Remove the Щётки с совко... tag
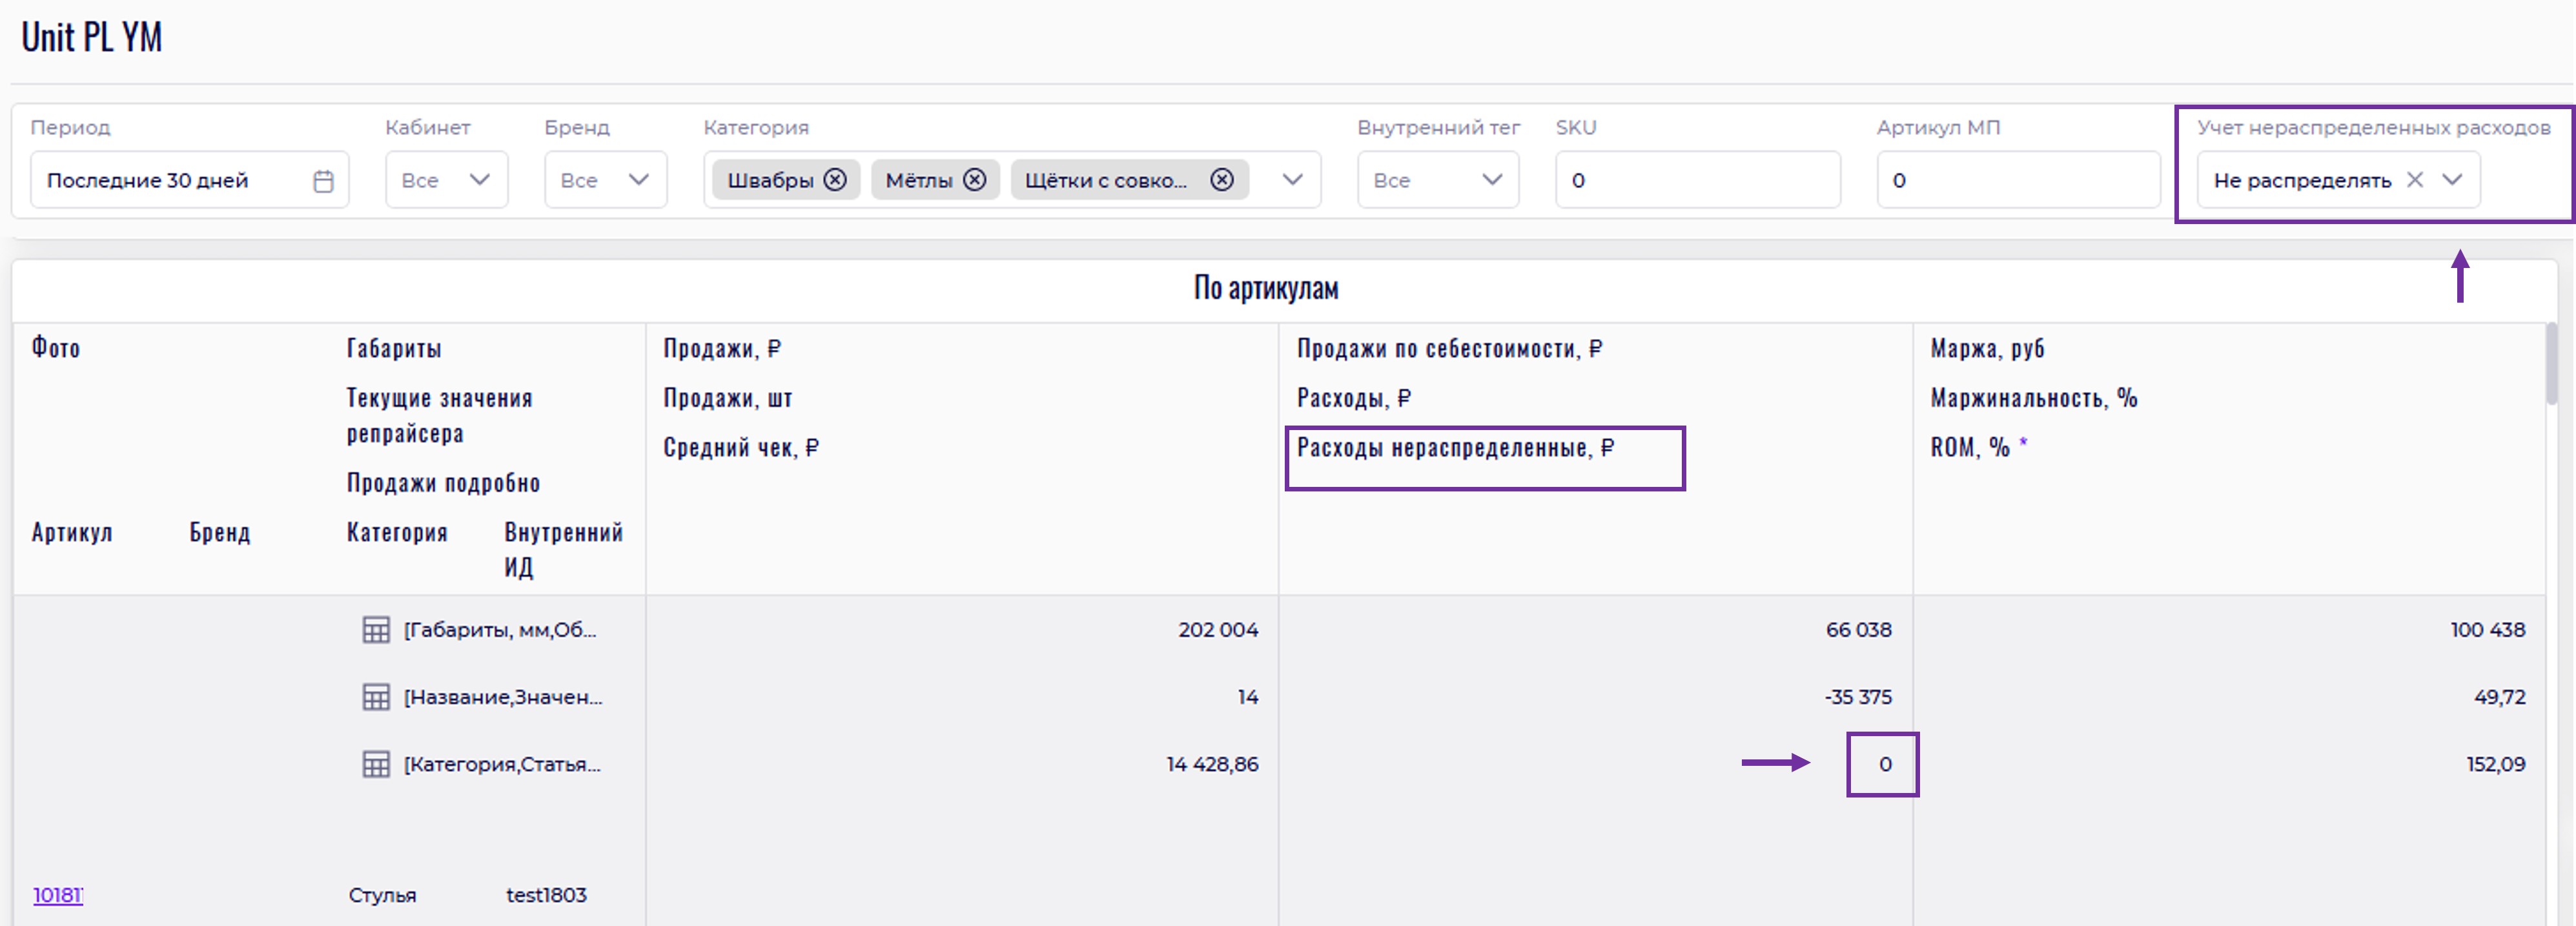The height and width of the screenshot is (926, 2576). pos(1221,180)
